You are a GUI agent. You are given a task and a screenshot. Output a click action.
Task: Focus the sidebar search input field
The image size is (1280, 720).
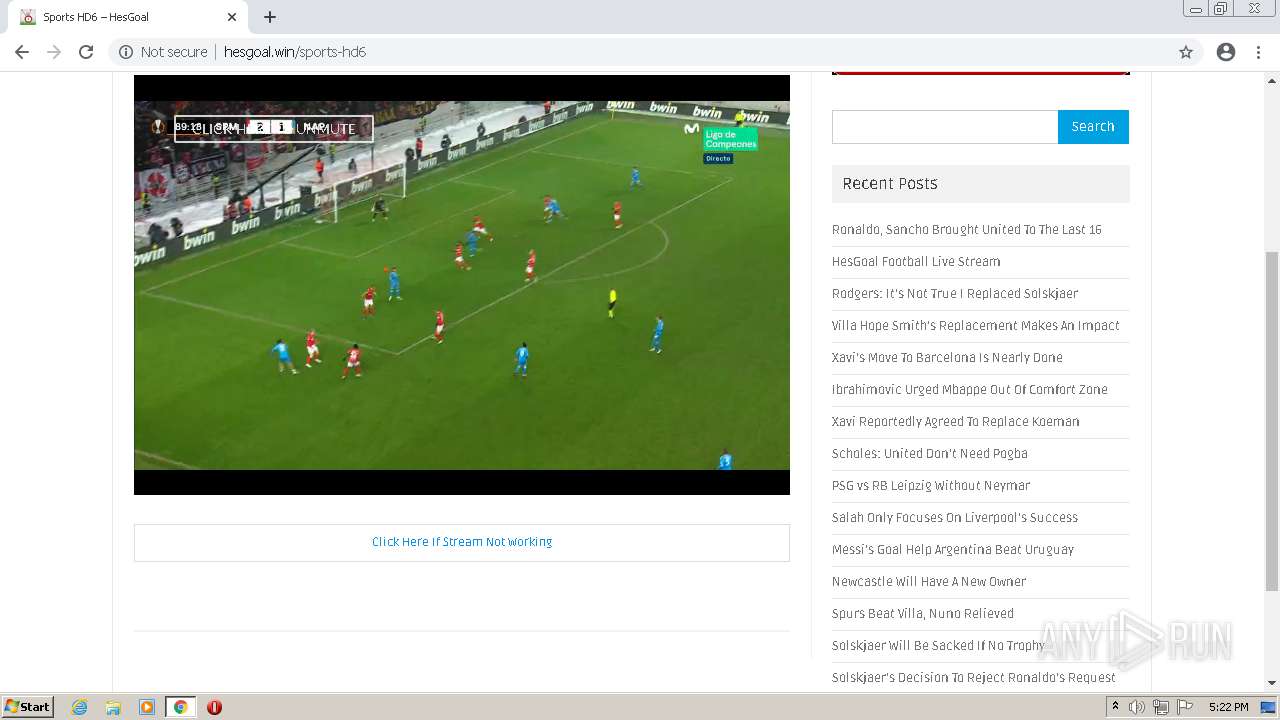click(x=945, y=127)
